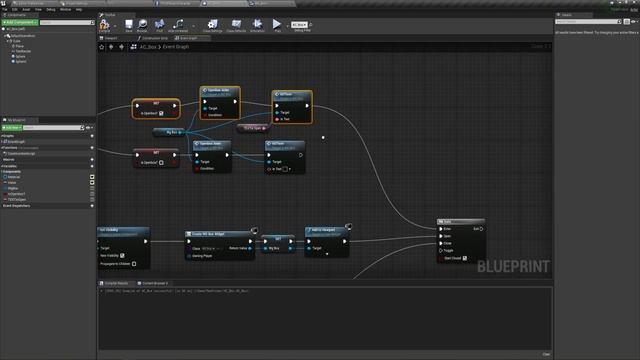The image size is (640, 360).
Task: Focus the Components search field
Action: [67, 22]
